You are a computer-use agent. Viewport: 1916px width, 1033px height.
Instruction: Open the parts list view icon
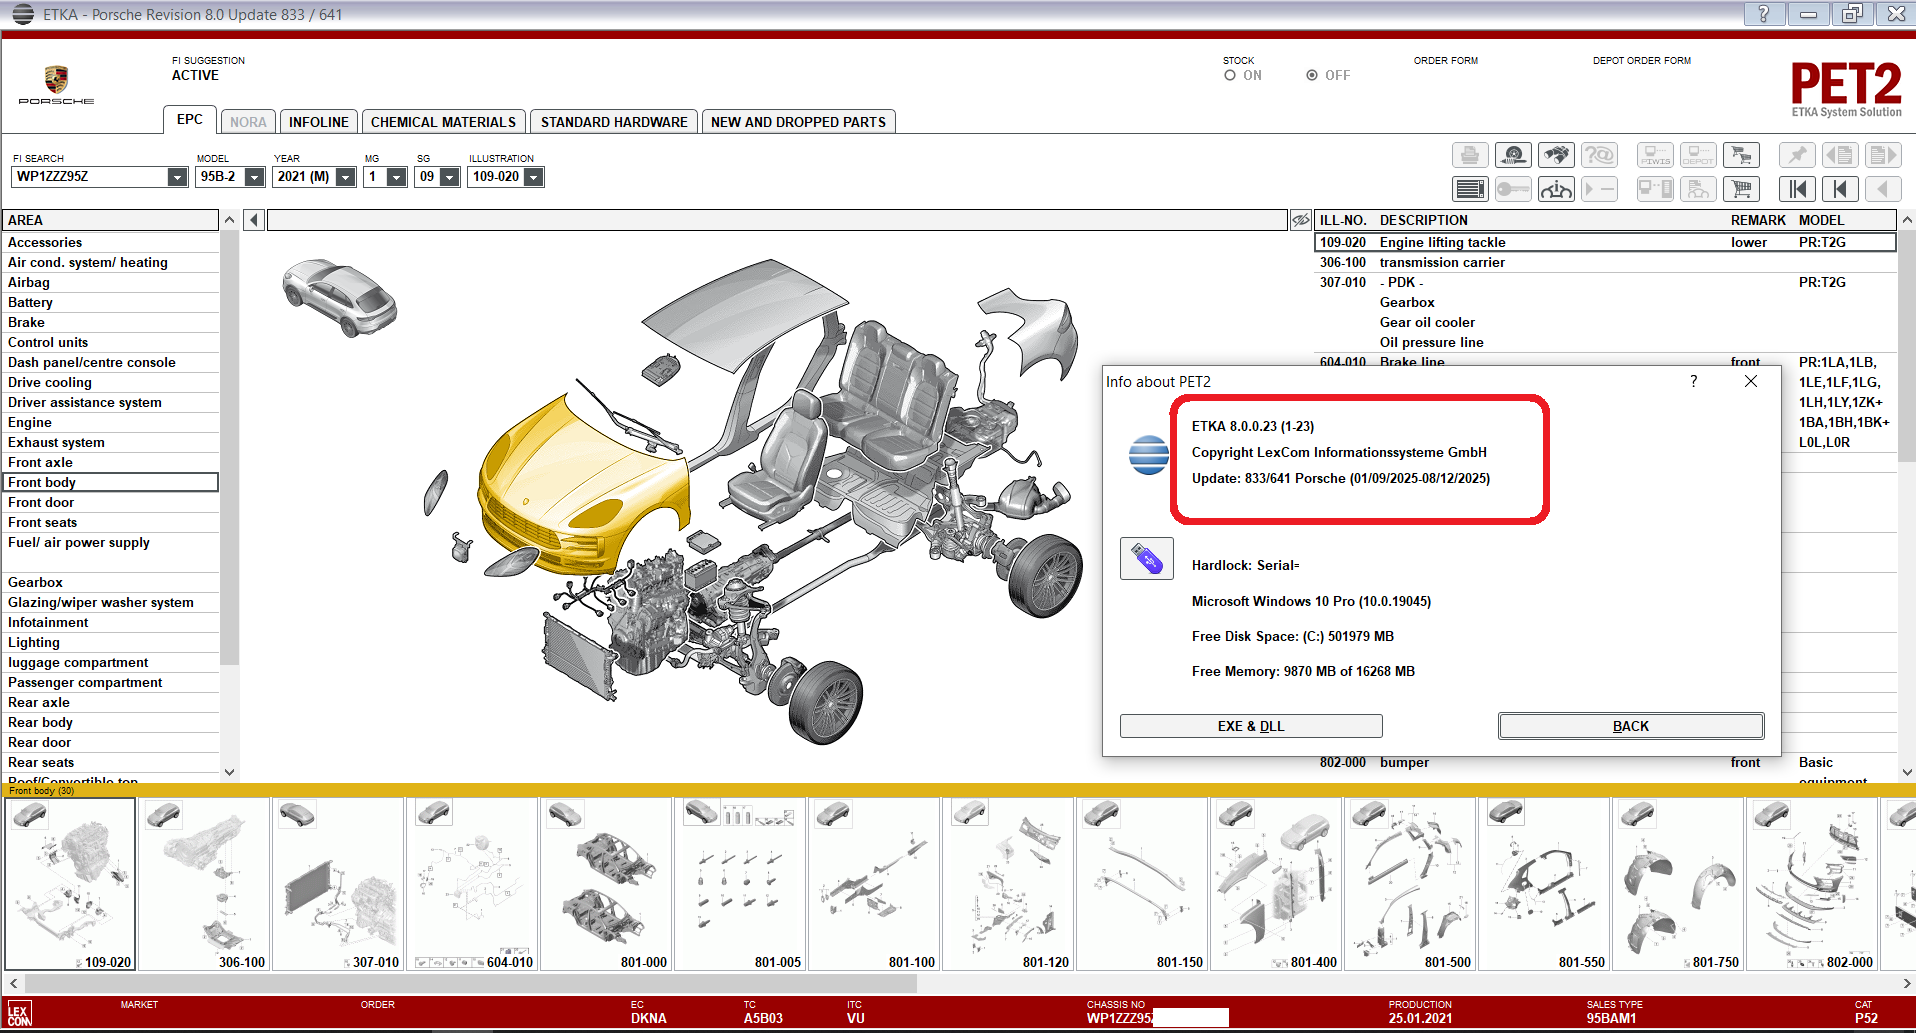pos(1469,189)
